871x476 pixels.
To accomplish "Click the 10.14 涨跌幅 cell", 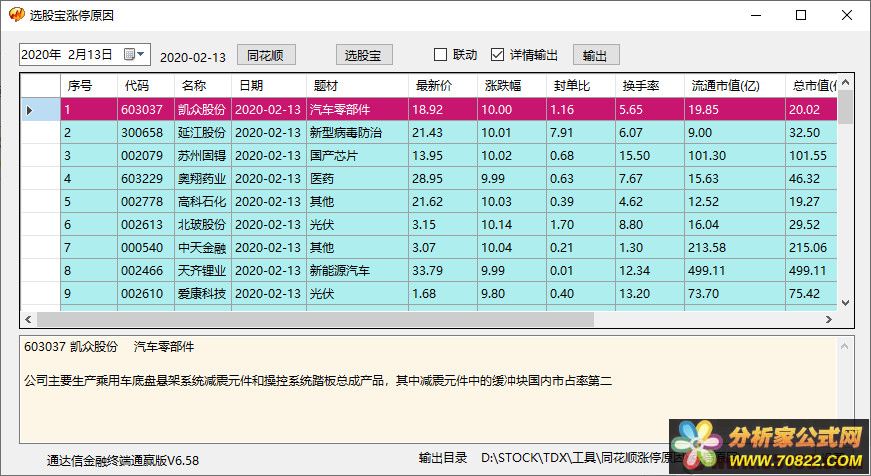I will (x=512, y=224).
